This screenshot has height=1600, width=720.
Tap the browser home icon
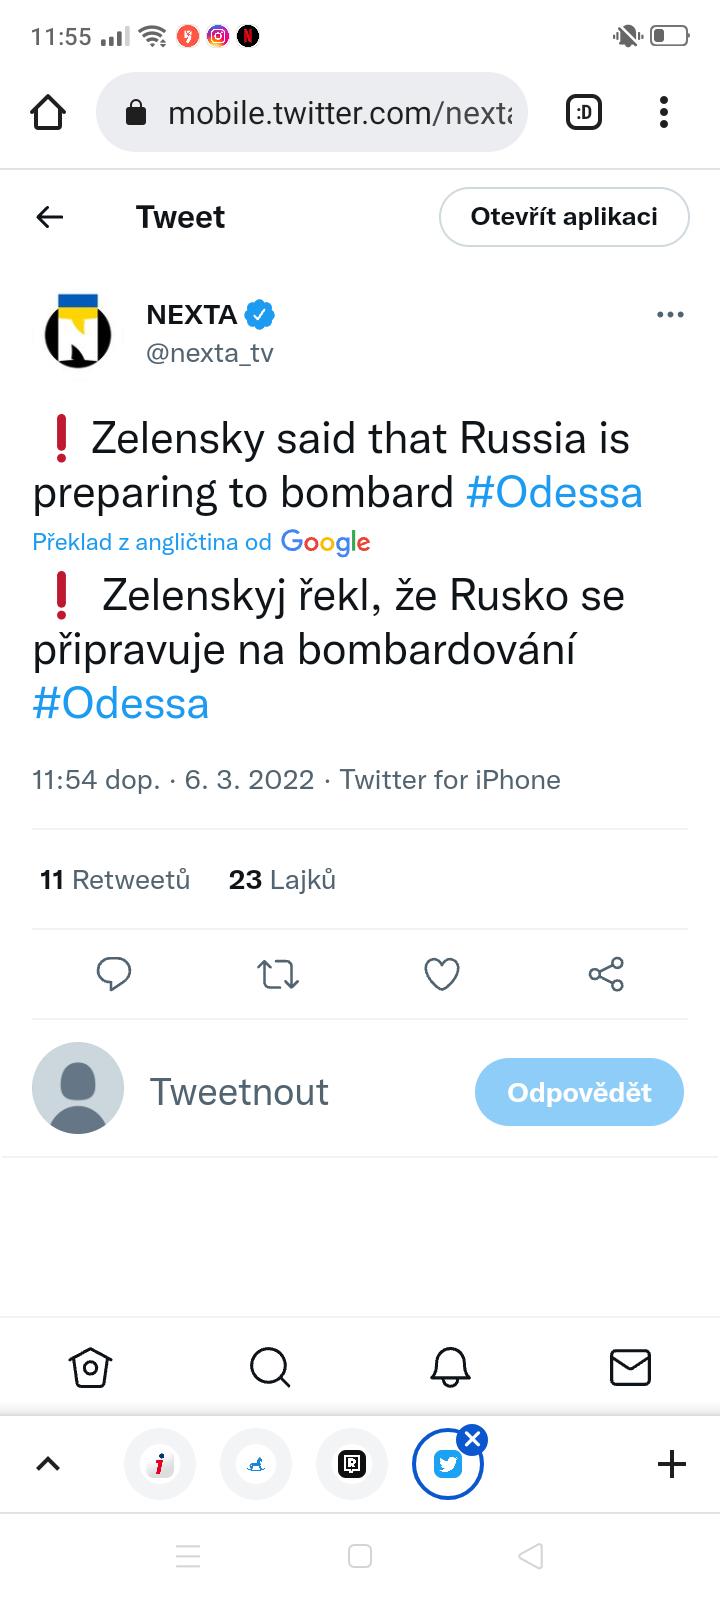click(48, 113)
